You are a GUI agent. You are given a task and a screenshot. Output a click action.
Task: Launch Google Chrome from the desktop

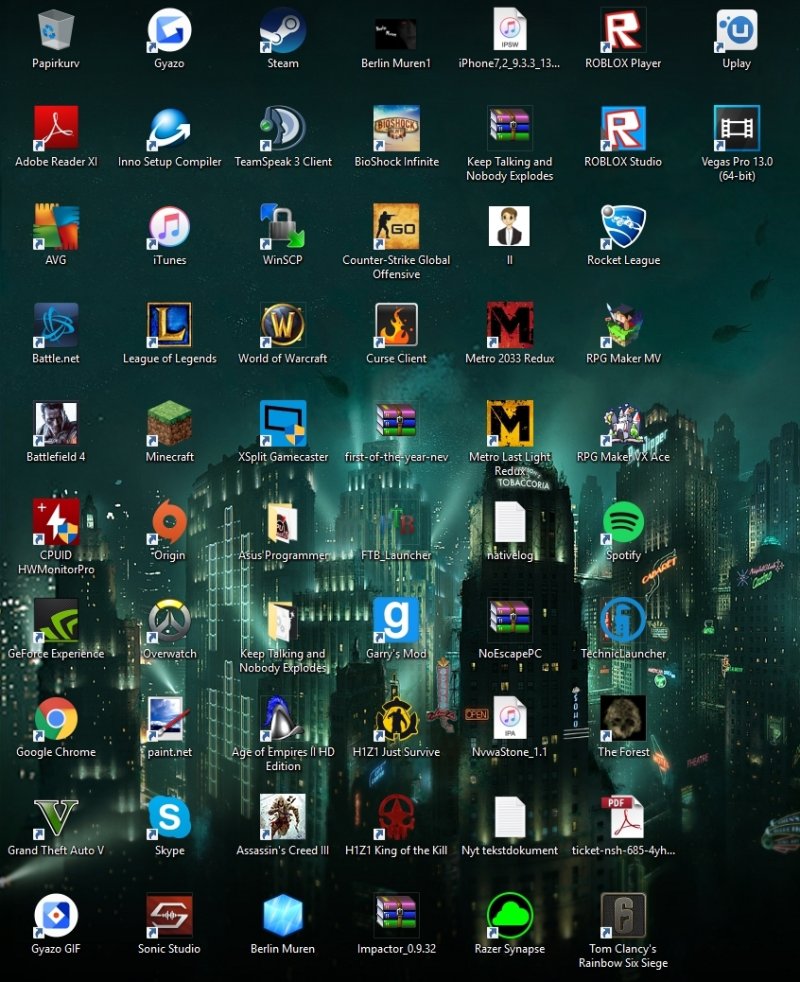click(56, 718)
